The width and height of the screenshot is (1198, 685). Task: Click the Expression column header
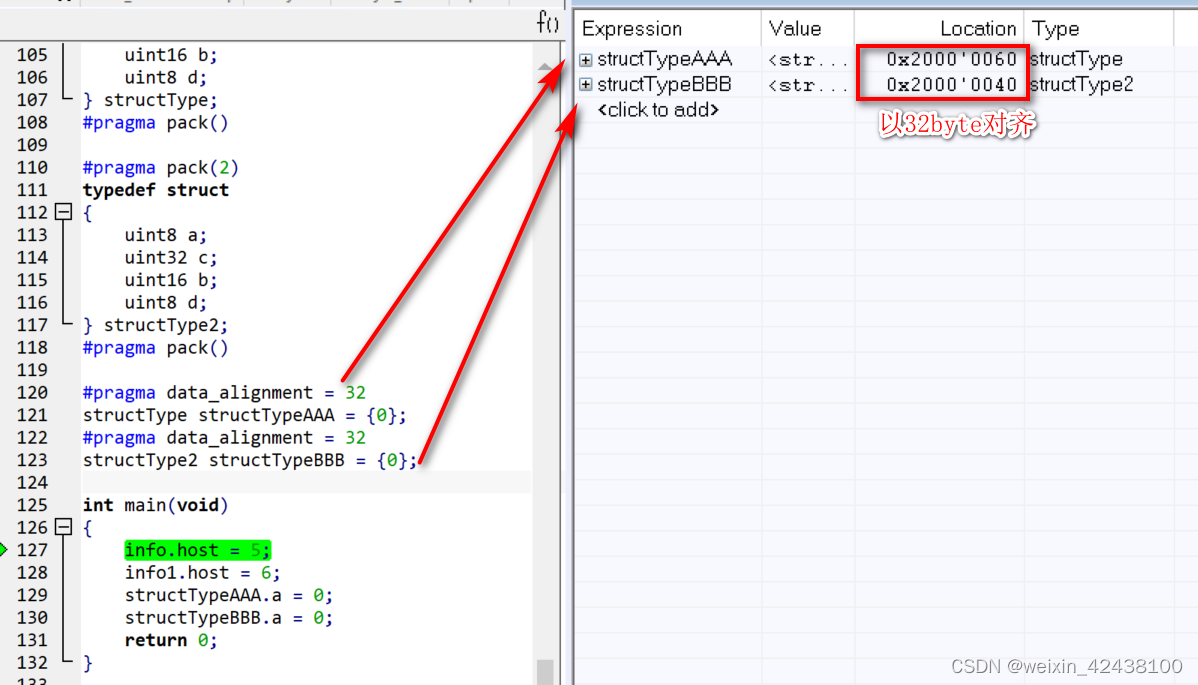click(631, 28)
